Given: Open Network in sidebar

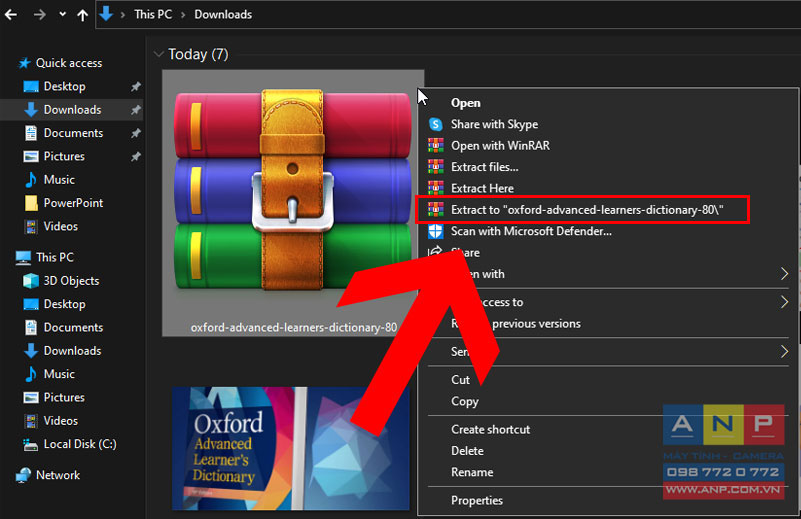Looking at the screenshot, I should pos(58,475).
